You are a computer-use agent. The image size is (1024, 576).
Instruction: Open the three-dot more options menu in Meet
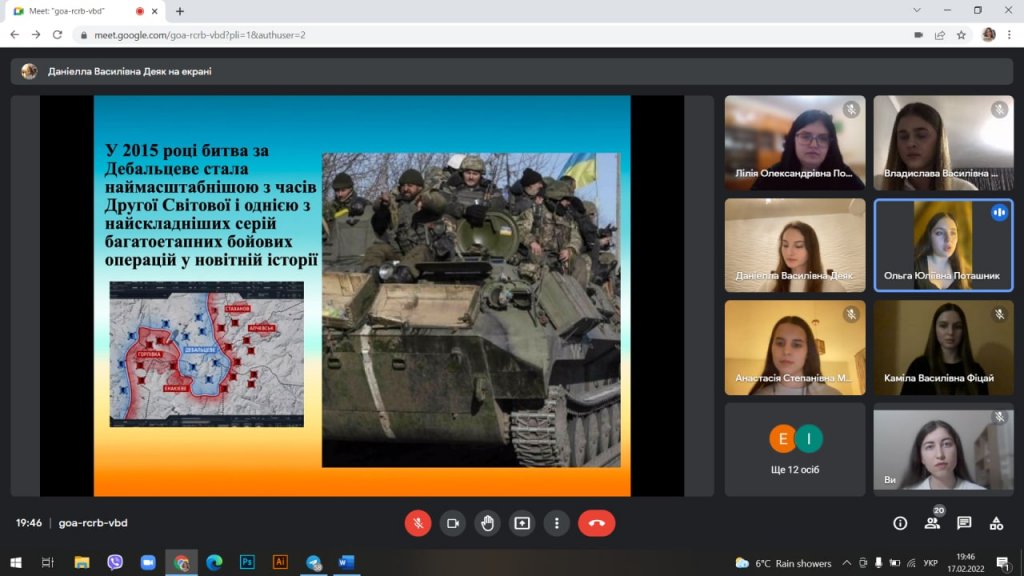pyautogui.click(x=556, y=523)
